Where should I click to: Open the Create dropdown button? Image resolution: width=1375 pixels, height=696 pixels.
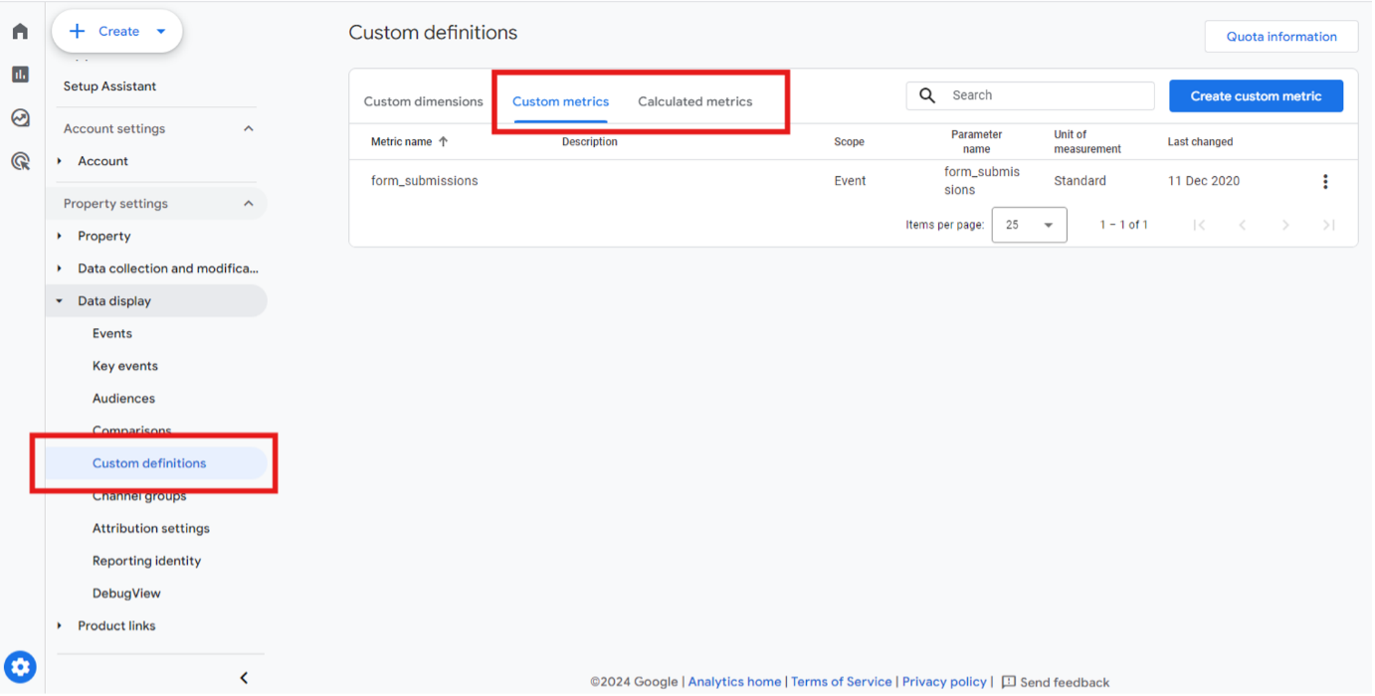pos(117,32)
